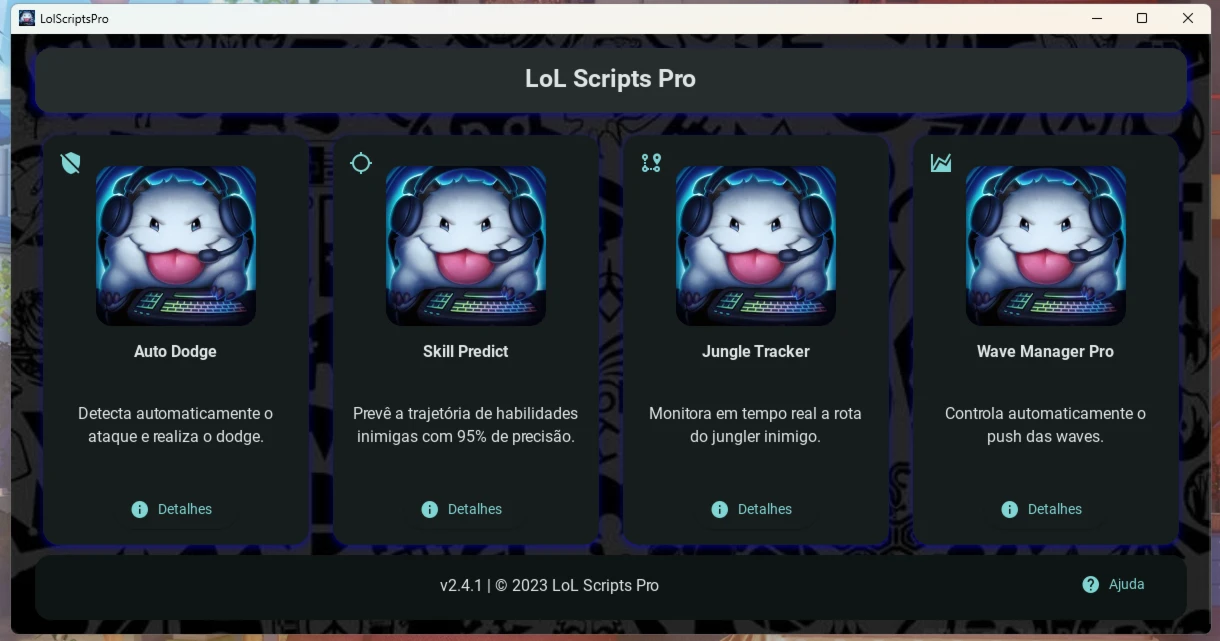Viewport: 1220px width, 641px height.
Task: Click the info icon under Jungle Tracker
Action: click(720, 509)
